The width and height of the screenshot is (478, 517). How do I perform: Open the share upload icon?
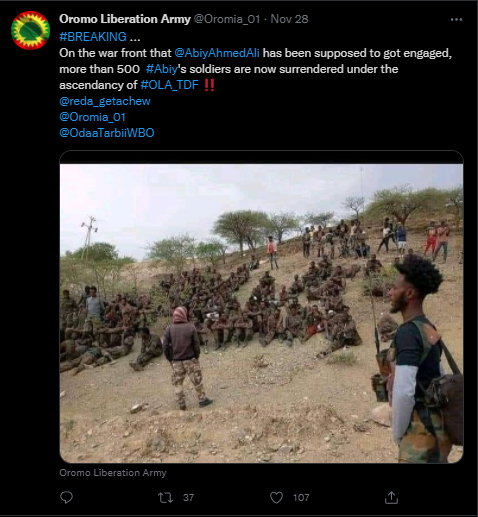[391, 498]
